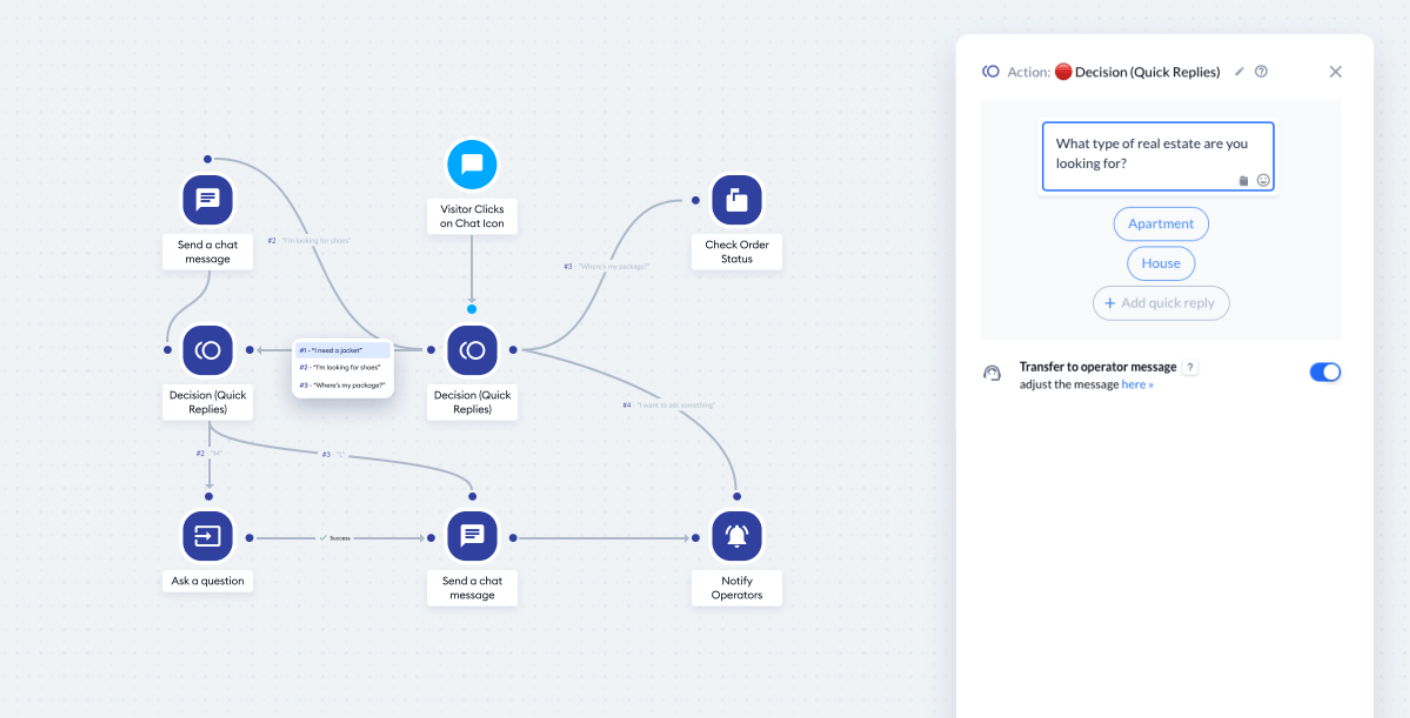Follow the "here »" adjust message link

pyautogui.click(x=1137, y=385)
